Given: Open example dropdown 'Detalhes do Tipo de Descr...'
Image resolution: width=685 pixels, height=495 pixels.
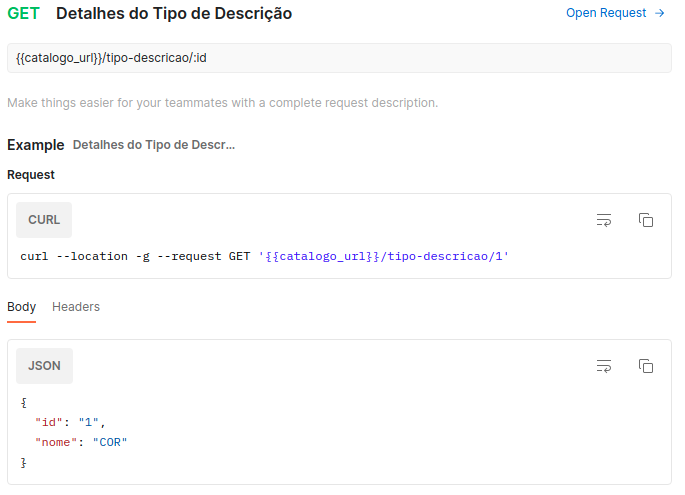Looking at the screenshot, I should [x=154, y=145].
